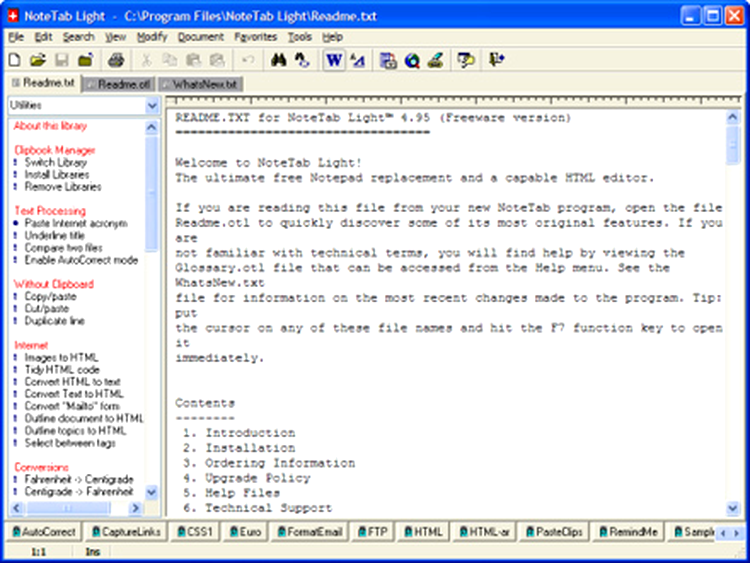Image resolution: width=750 pixels, height=563 pixels.
Task: Run the Switch Library clip
Action: [x=55, y=162]
